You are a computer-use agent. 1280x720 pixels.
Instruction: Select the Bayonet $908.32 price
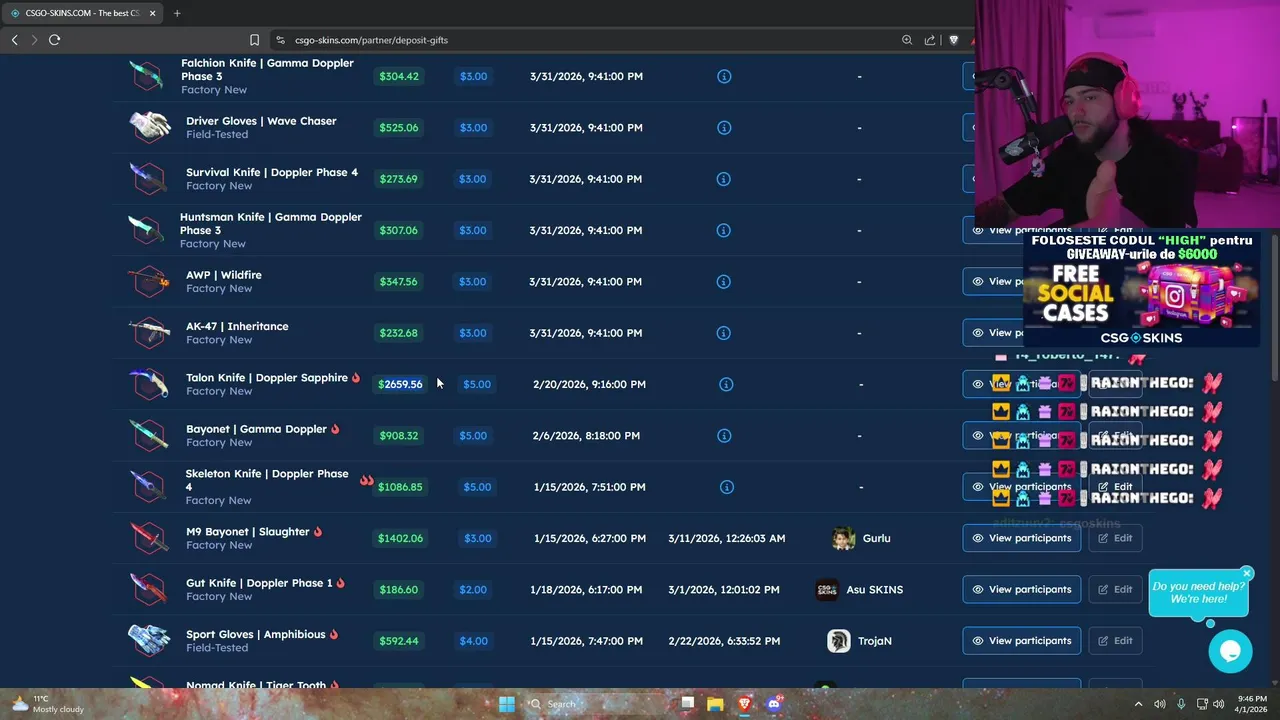399,435
